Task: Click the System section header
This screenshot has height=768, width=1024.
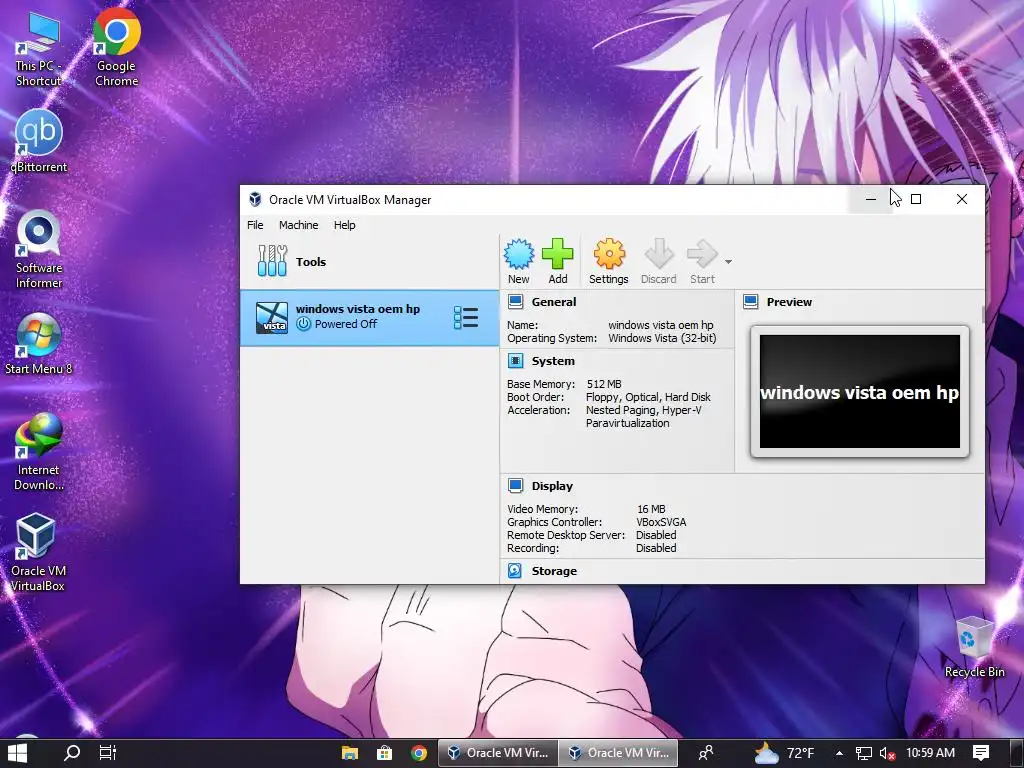Action: (553, 360)
